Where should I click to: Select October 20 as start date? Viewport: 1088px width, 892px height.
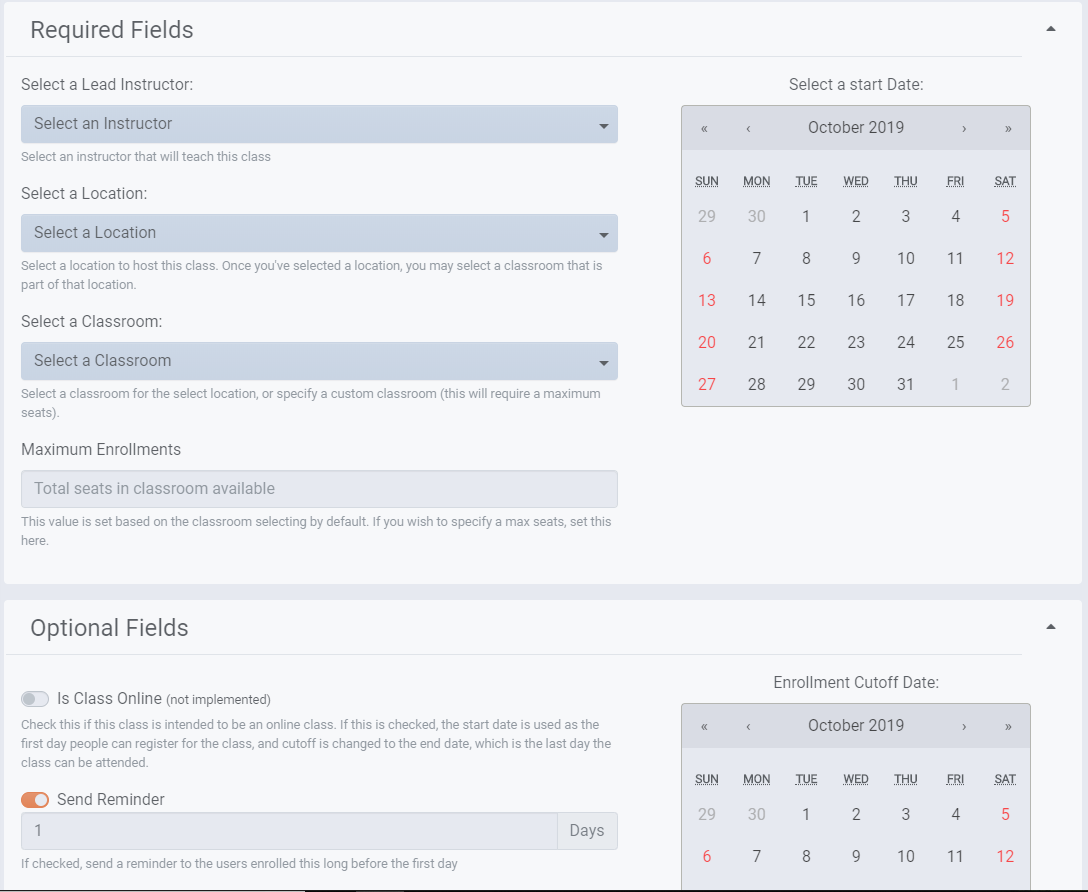point(706,343)
